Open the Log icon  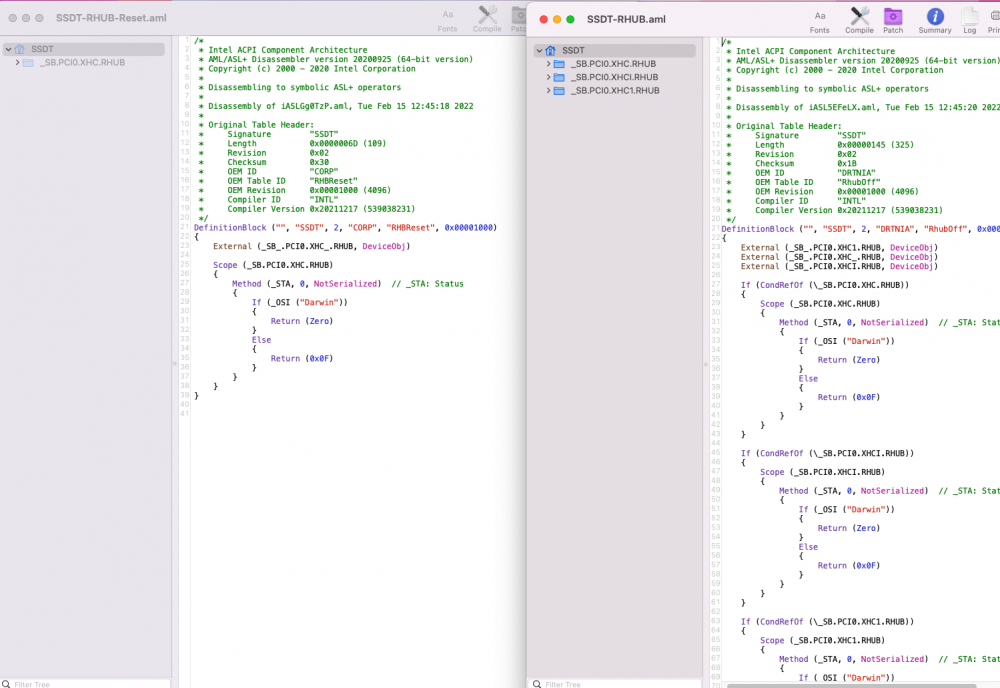(969, 21)
